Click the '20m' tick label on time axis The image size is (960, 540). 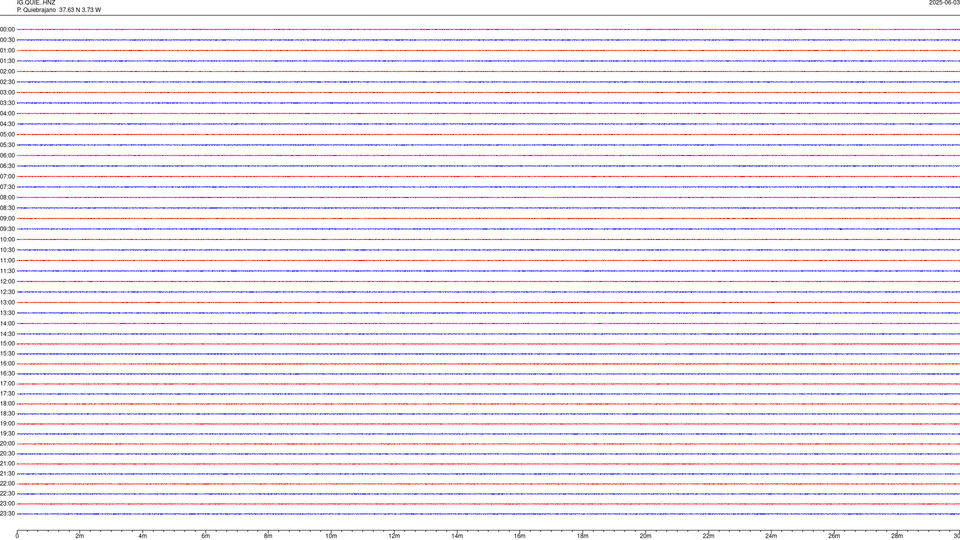coord(645,536)
